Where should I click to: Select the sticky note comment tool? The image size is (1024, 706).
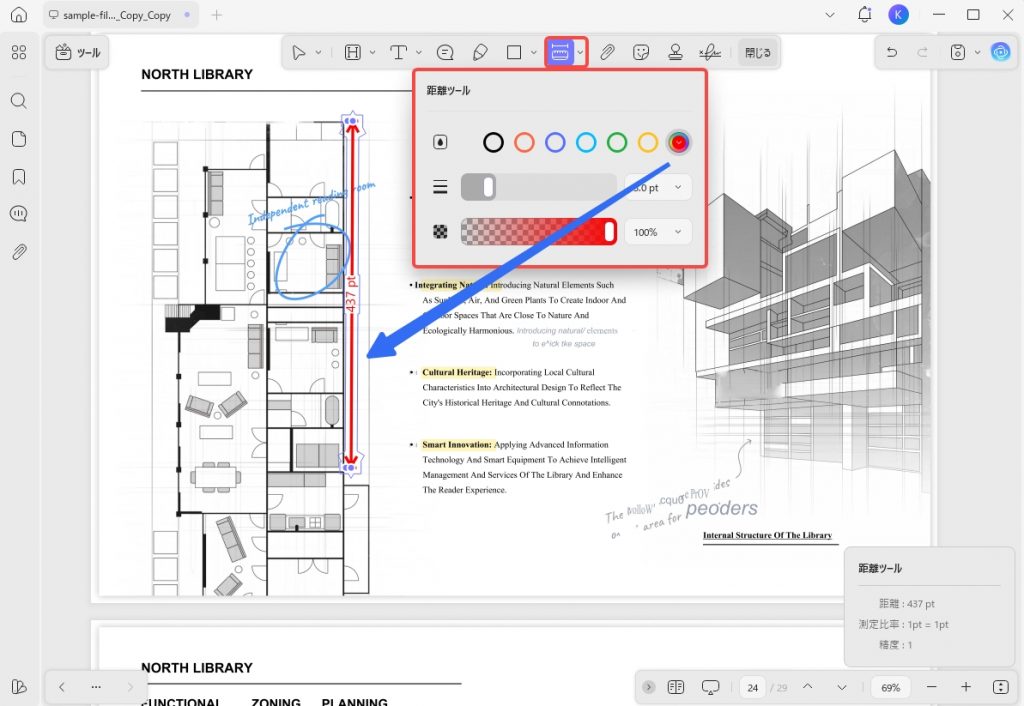click(x=445, y=52)
